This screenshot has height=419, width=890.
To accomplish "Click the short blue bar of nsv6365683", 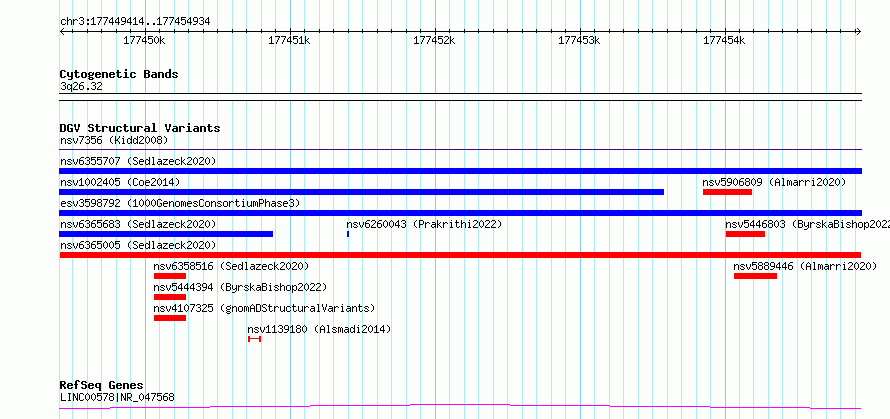I will 166,234.
